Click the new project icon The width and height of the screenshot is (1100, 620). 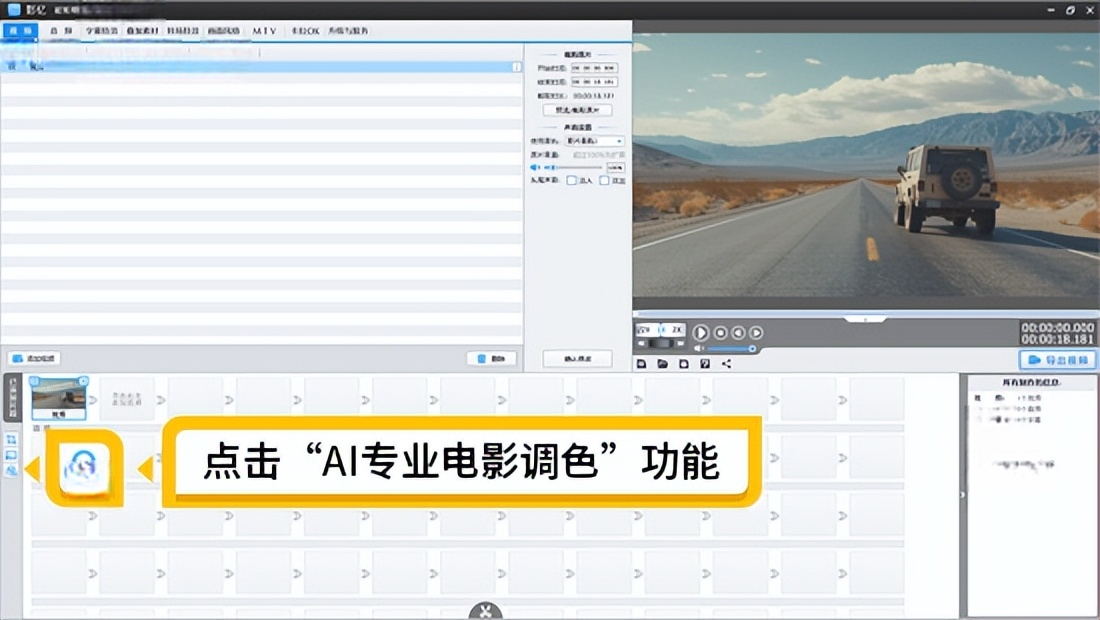point(641,364)
